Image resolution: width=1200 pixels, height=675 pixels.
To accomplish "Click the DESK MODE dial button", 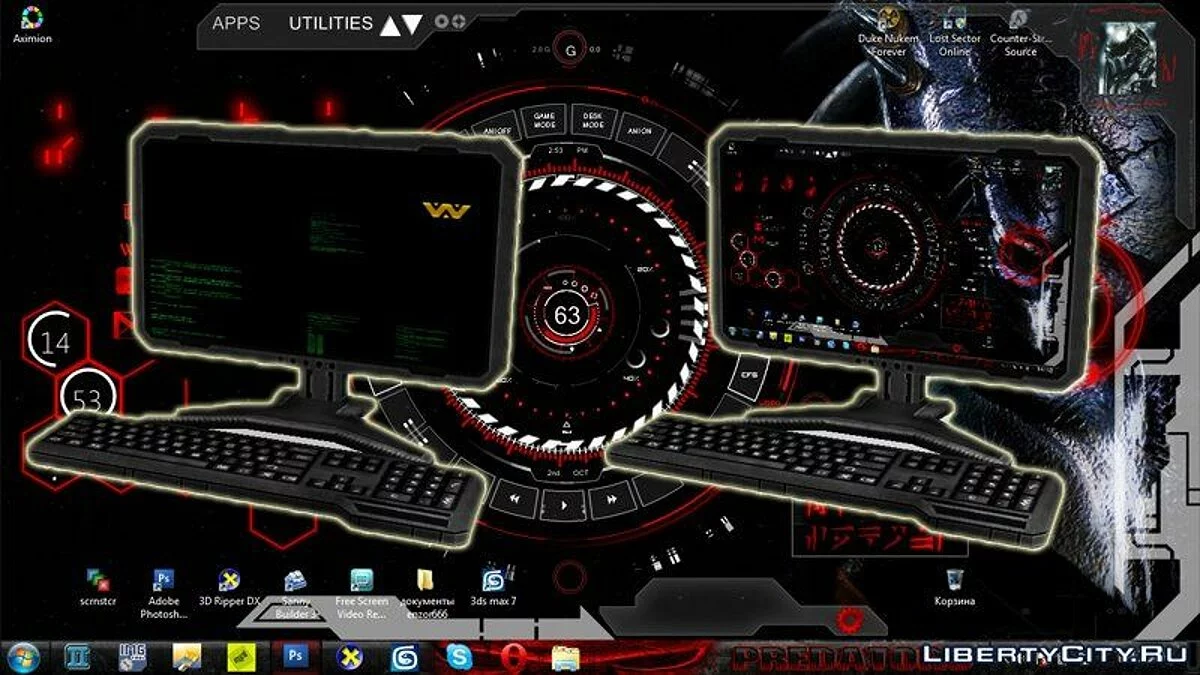I will point(593,121).
